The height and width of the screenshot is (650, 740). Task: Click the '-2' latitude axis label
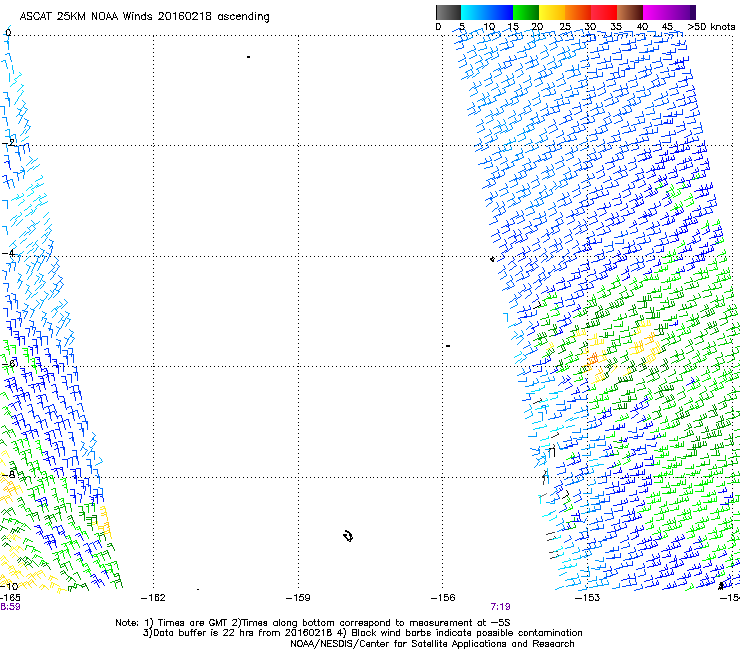coord(9,142)
